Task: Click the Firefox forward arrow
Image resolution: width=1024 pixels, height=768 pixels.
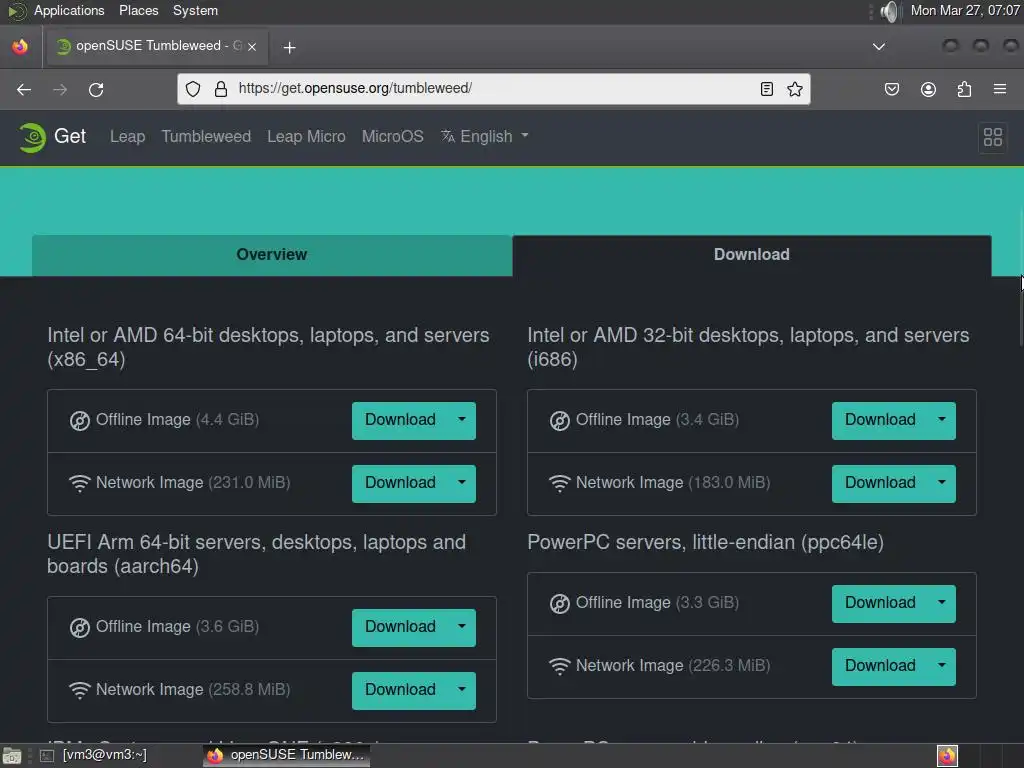Action: pos(60,89)
